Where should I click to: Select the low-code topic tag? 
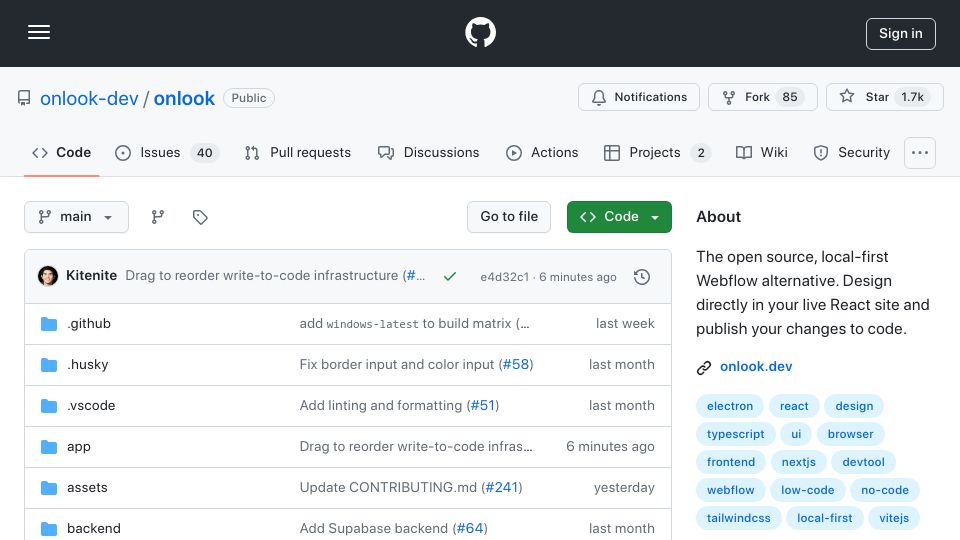[808, 490]
